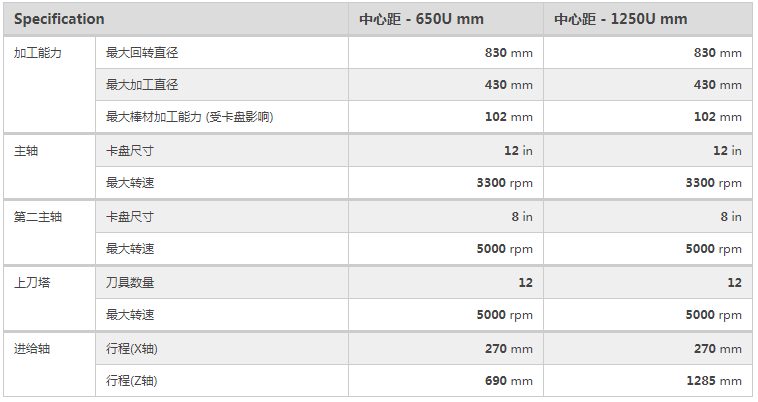Click 830 mm value under the 1250U column

click(x=718, y=53)
